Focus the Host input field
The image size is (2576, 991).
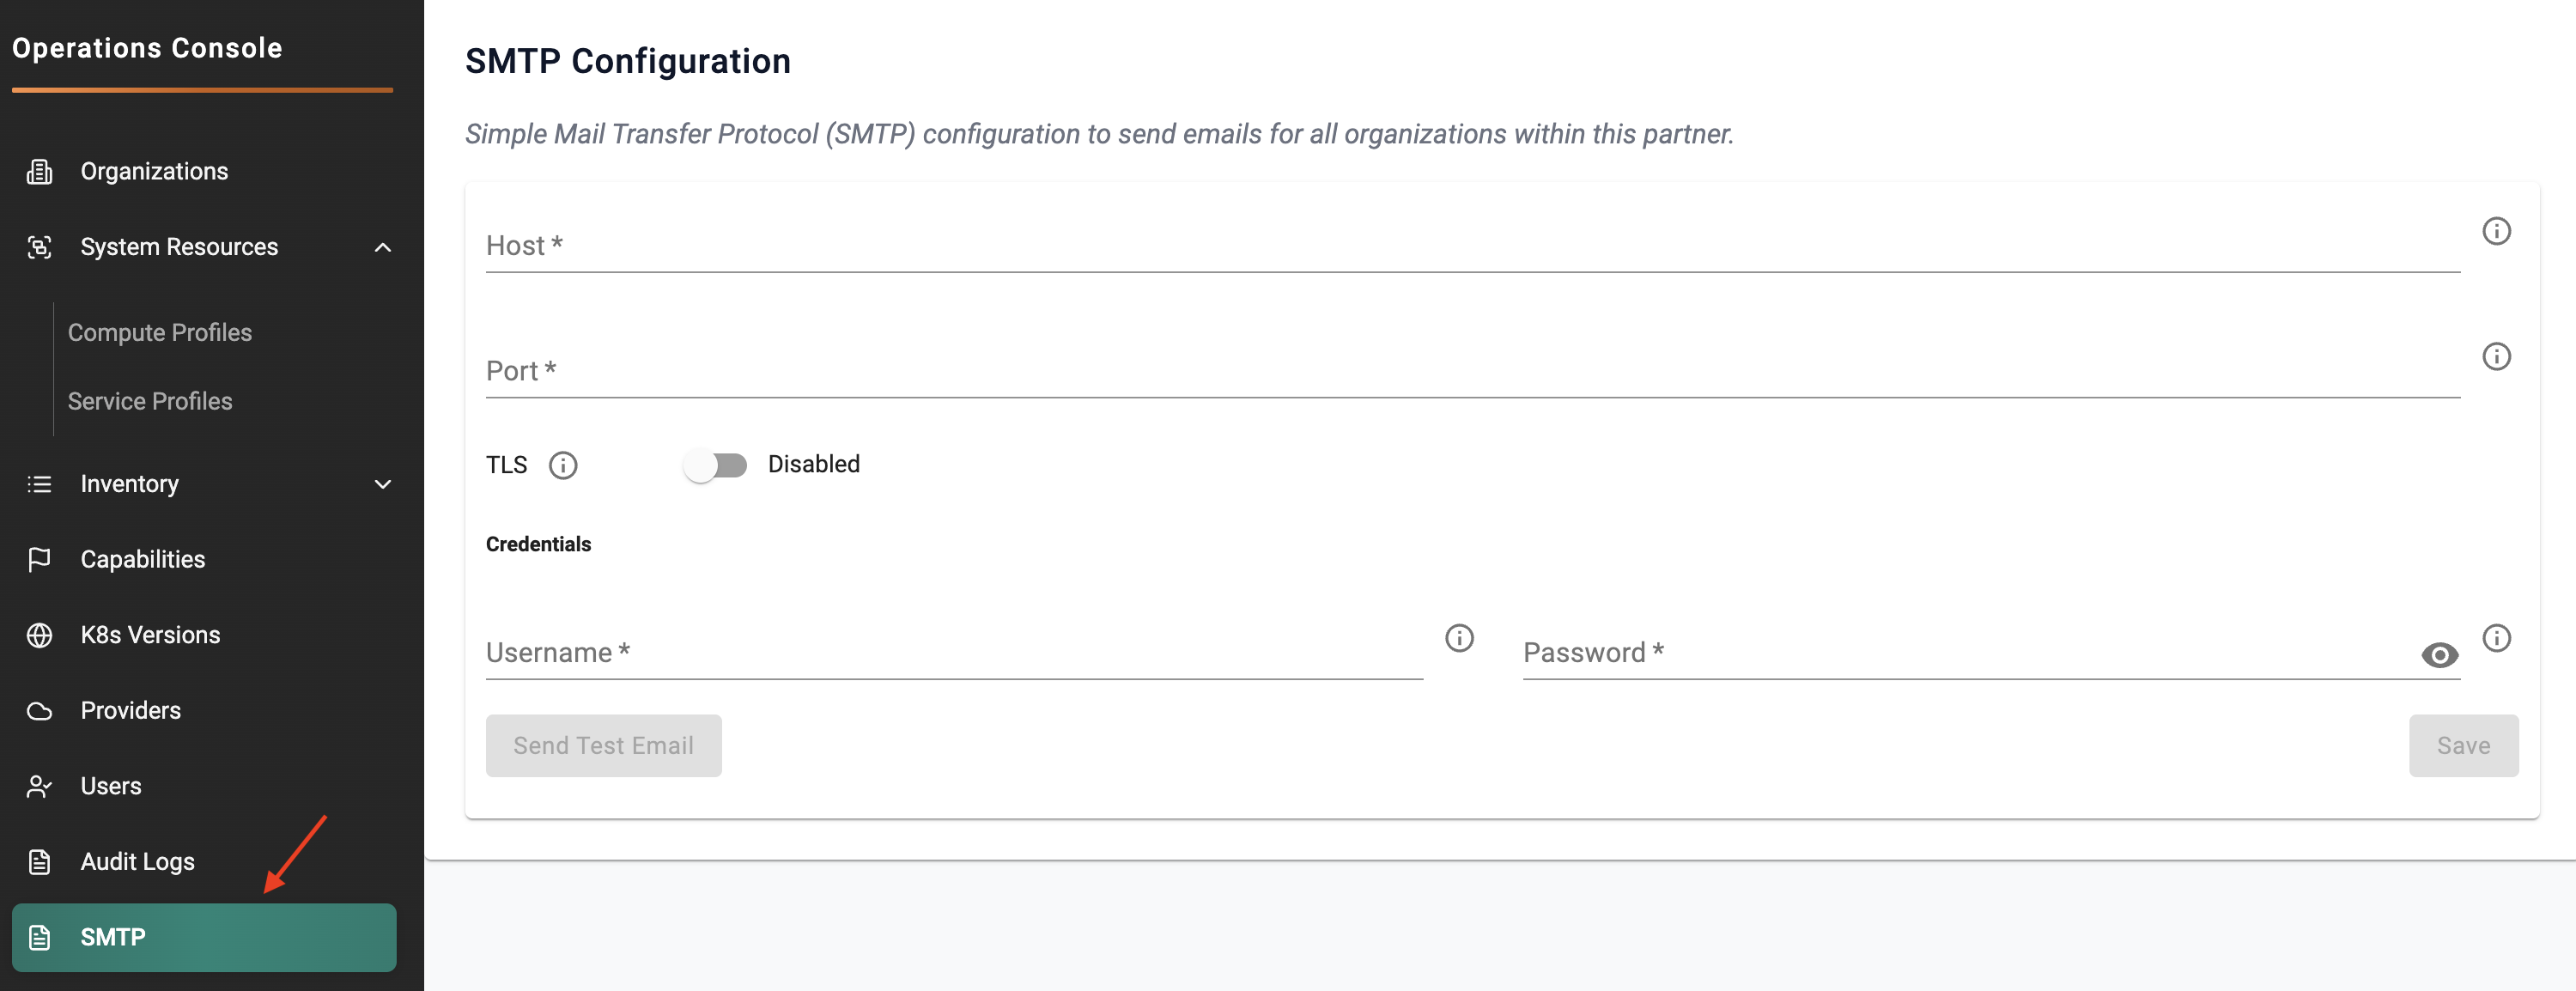click(x=1472, y=246)
